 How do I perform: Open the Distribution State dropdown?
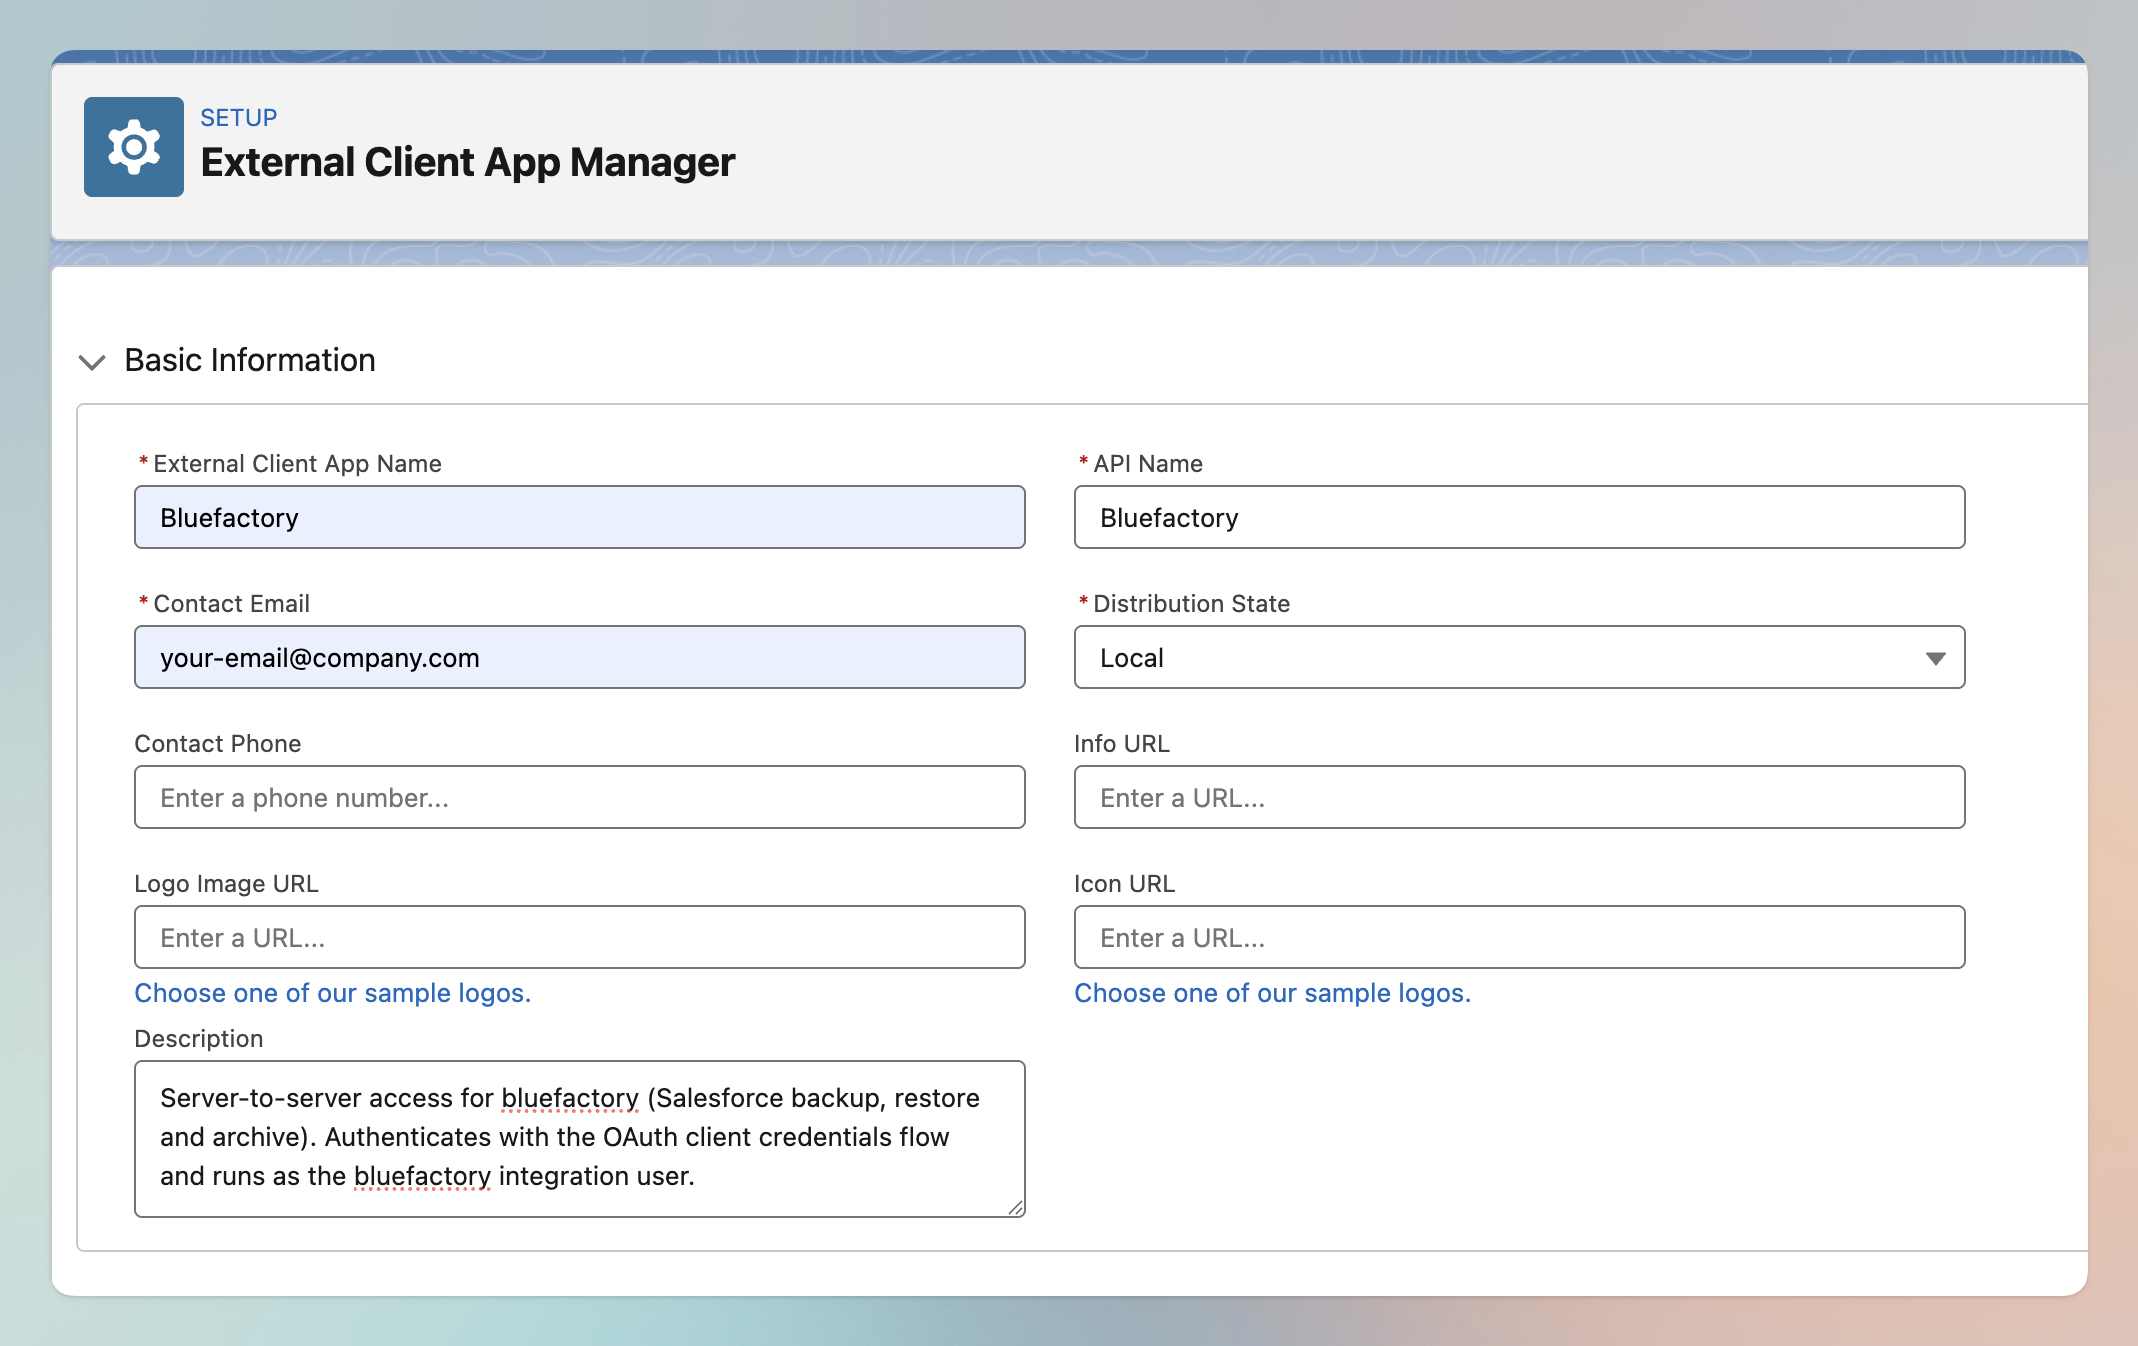1519,657
